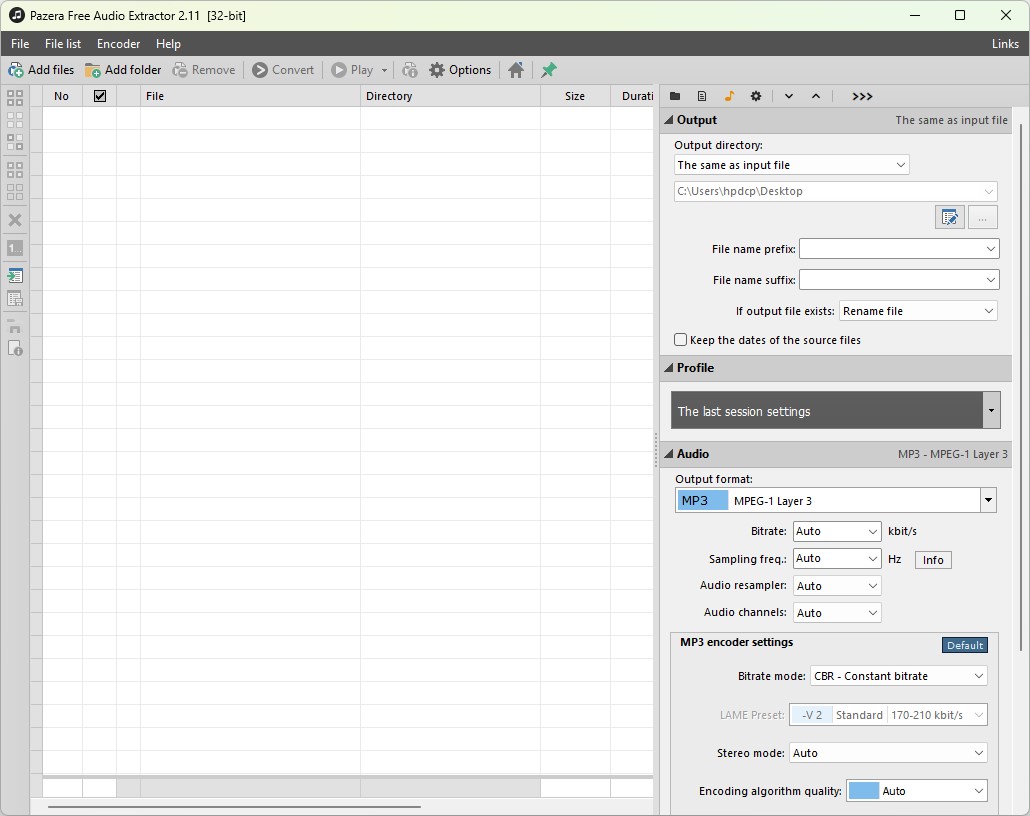Click the >>> arrows above the Output section

pos(862,96)
